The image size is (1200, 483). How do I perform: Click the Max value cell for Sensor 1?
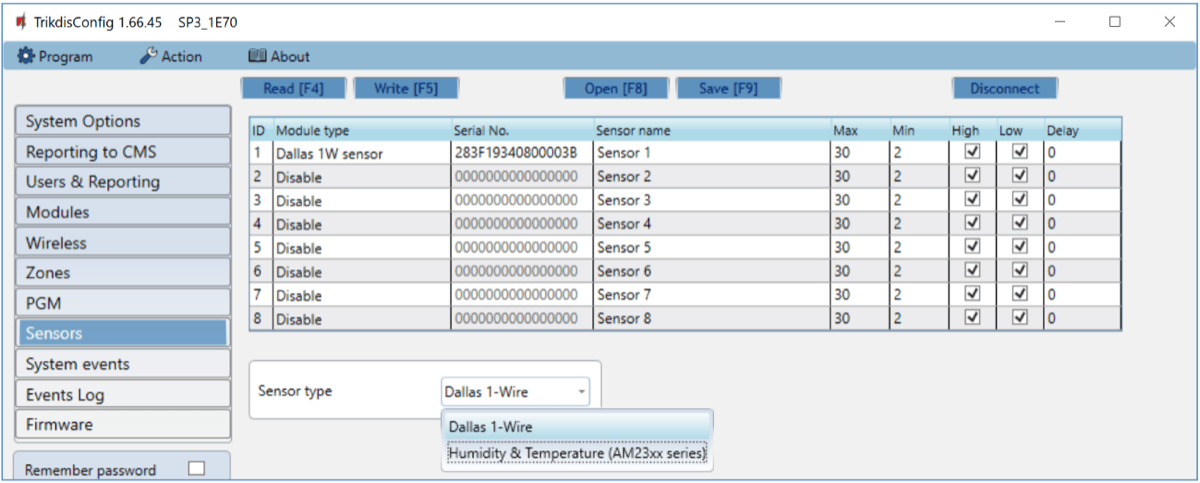pyautogui.click(x=857, y=153)
